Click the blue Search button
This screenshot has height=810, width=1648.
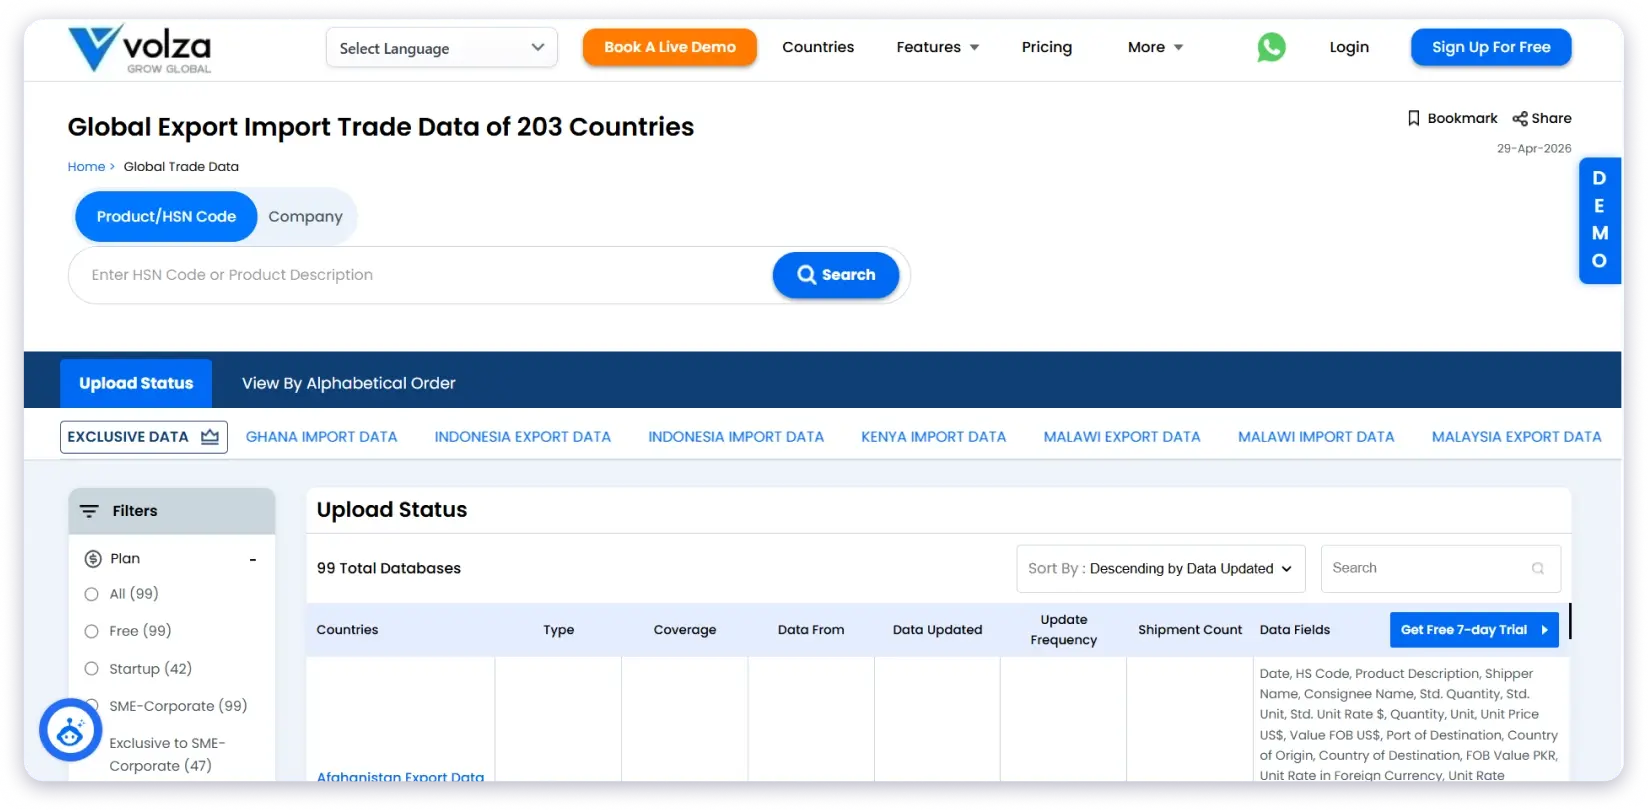836,275
